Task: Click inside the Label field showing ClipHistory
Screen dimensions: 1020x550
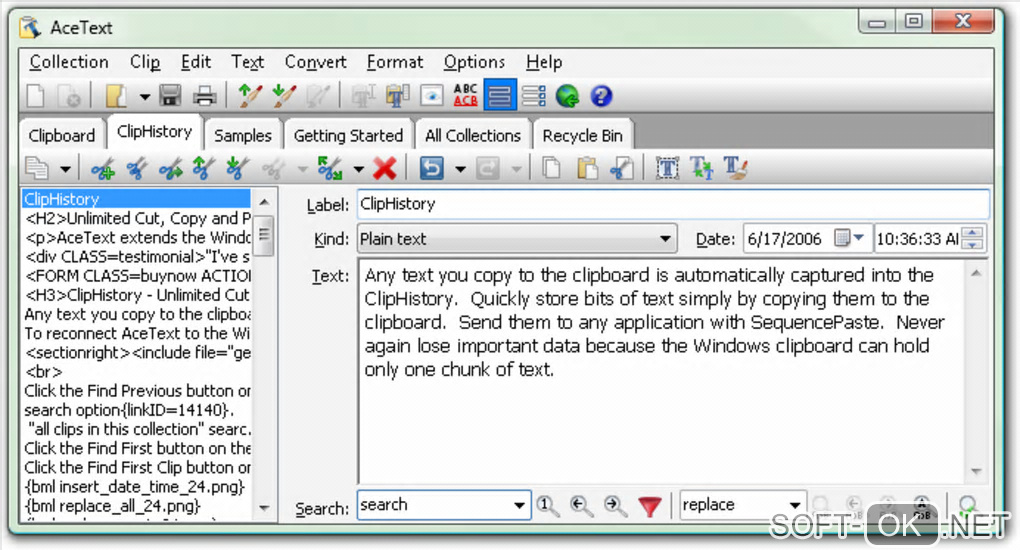Action: click(x=673, y=204)
